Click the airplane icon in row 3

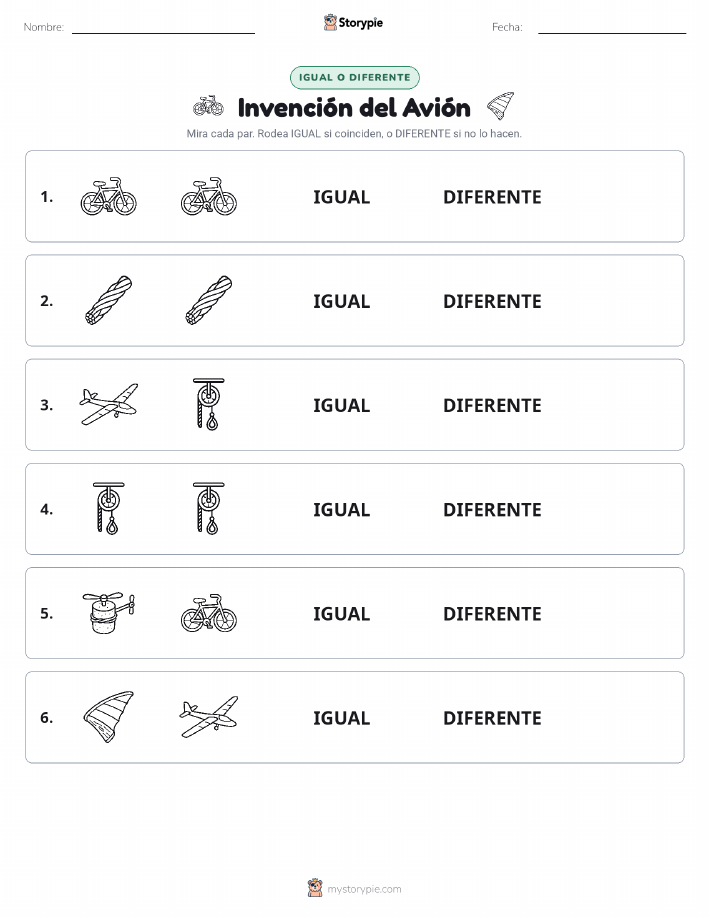click(x=108, y=404)
